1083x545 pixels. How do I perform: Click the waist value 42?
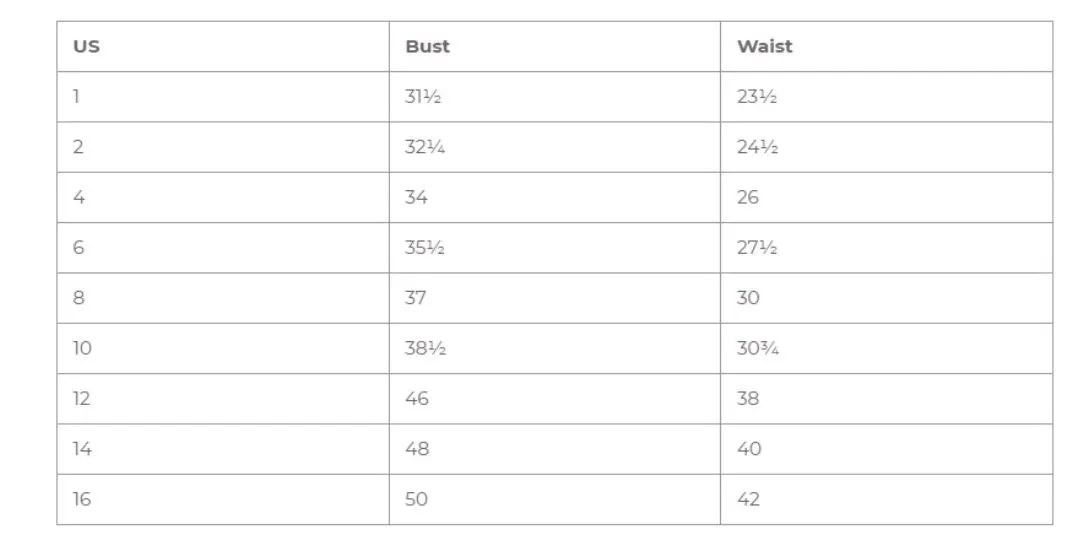click(749, 499)
